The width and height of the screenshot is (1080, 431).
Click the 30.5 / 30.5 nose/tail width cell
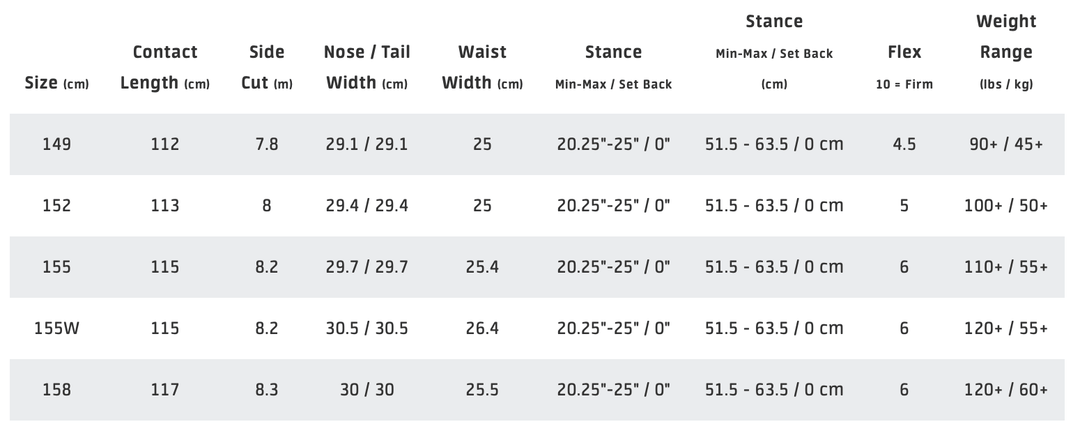(x=367, y=328)
